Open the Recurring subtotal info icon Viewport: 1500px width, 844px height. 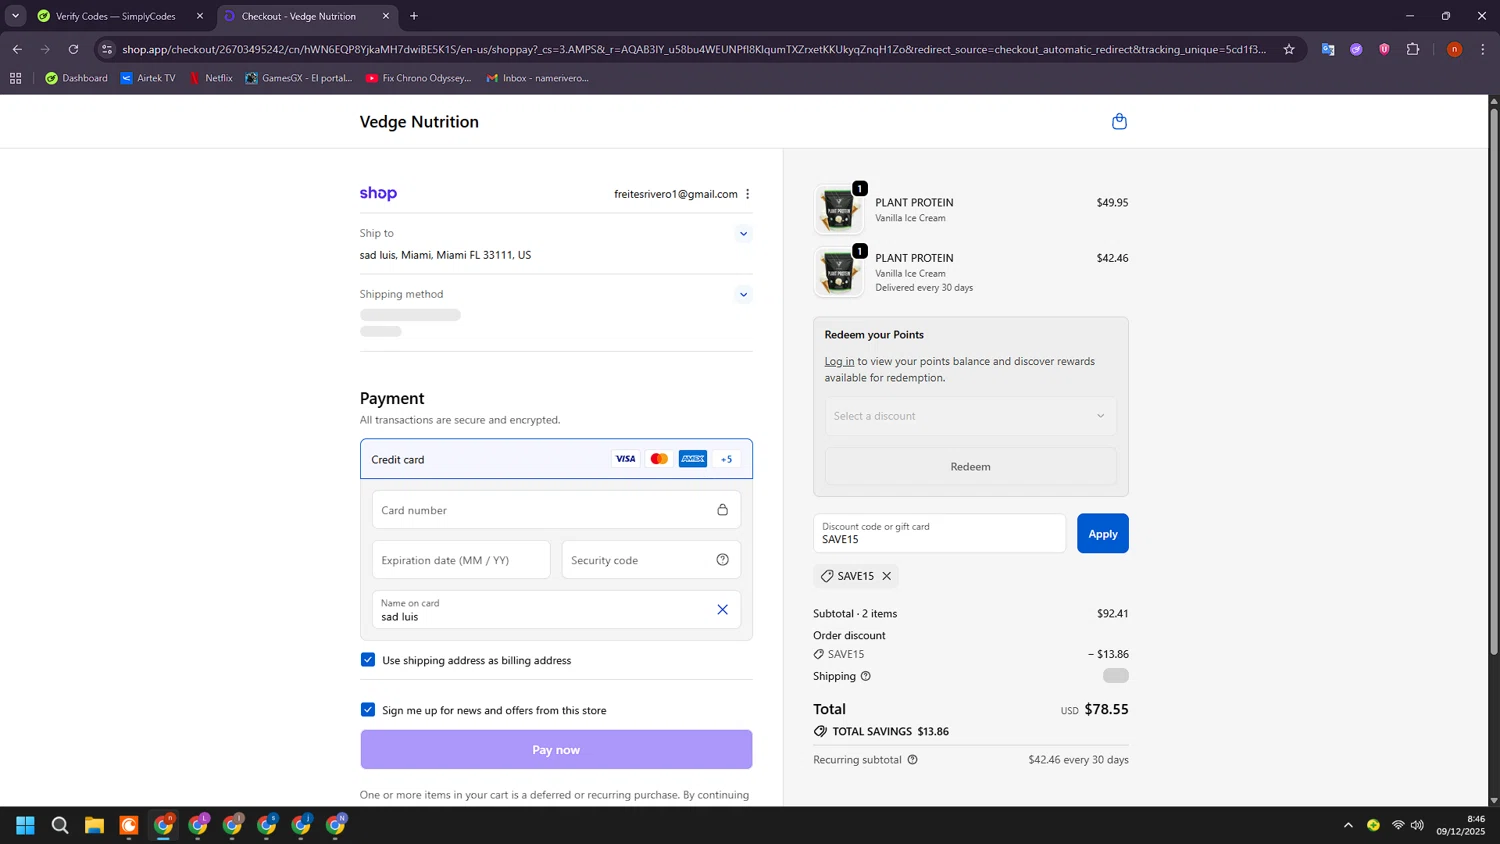point(912,760)
